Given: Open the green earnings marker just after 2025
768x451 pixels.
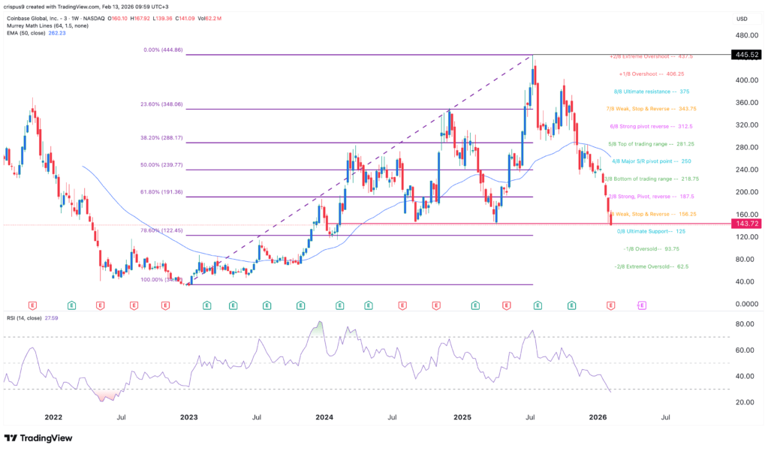Looking at the screenshot, I should 475,306.
